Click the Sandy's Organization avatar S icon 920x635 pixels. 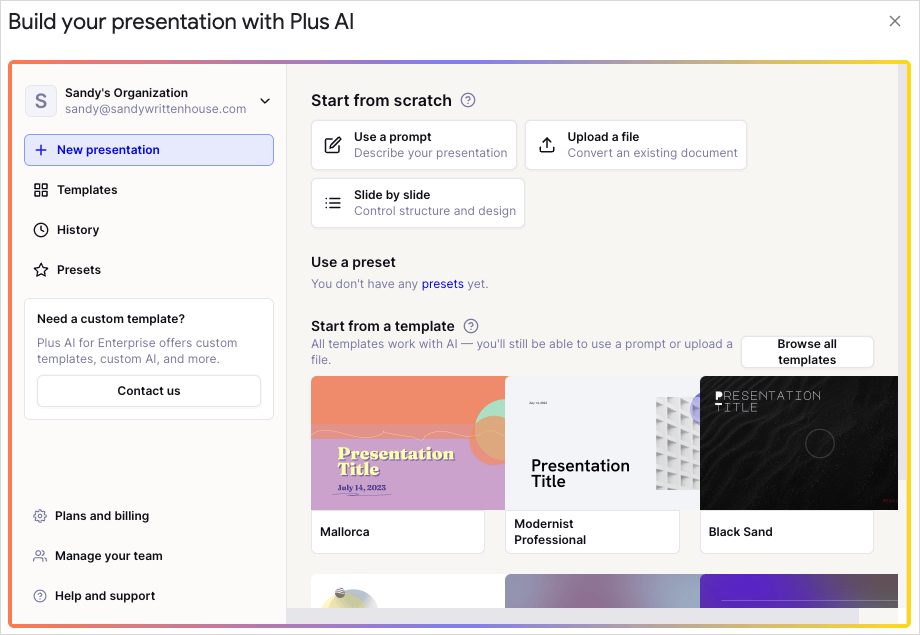pos(40,101)
